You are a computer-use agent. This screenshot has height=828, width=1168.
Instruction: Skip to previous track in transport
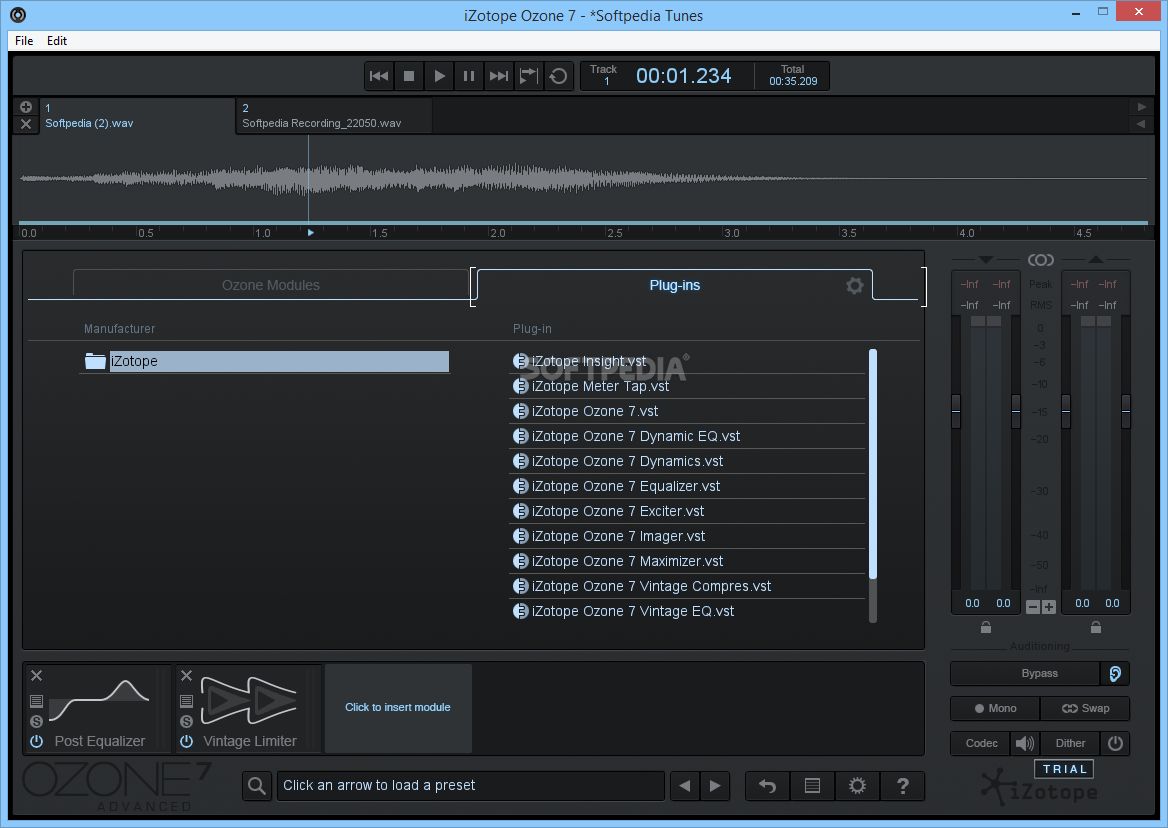tap(379, 76)
